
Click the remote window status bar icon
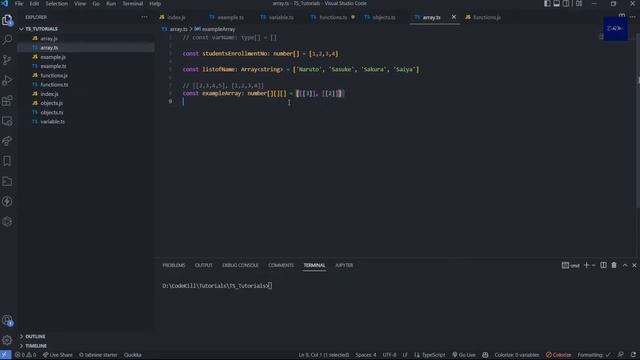[x=6, y=355]
